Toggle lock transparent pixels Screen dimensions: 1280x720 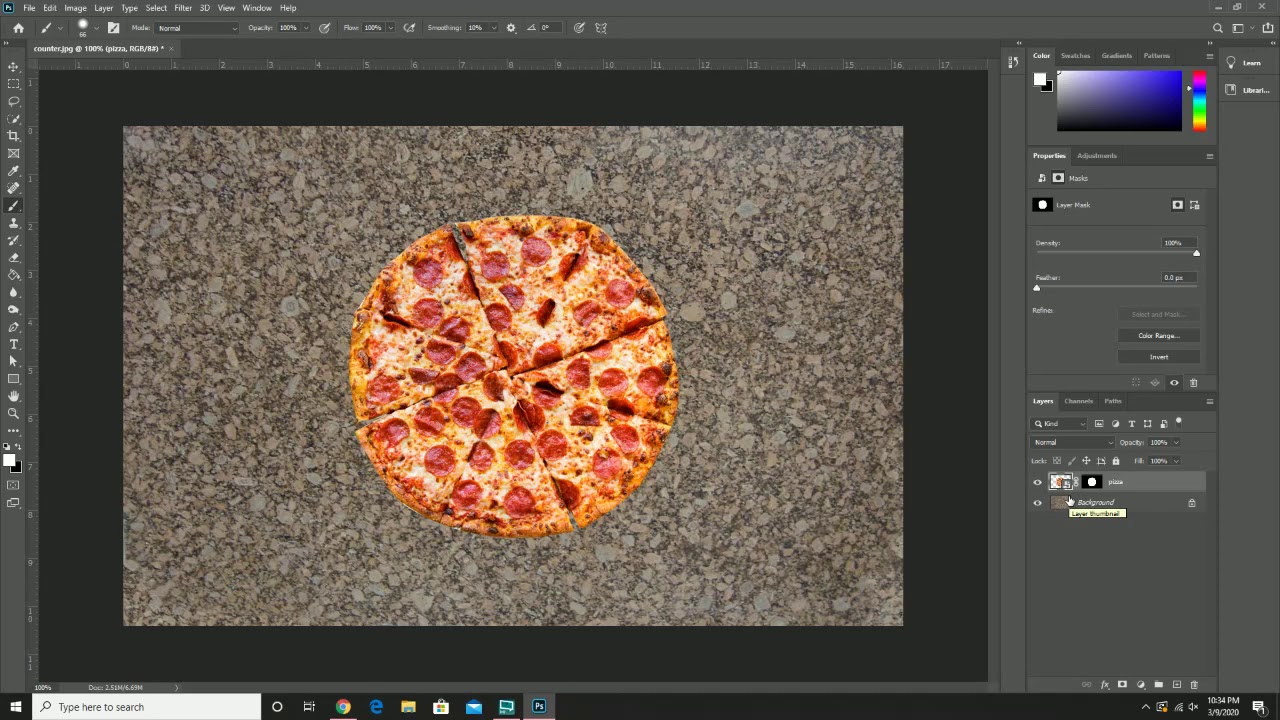[1055, 461]
